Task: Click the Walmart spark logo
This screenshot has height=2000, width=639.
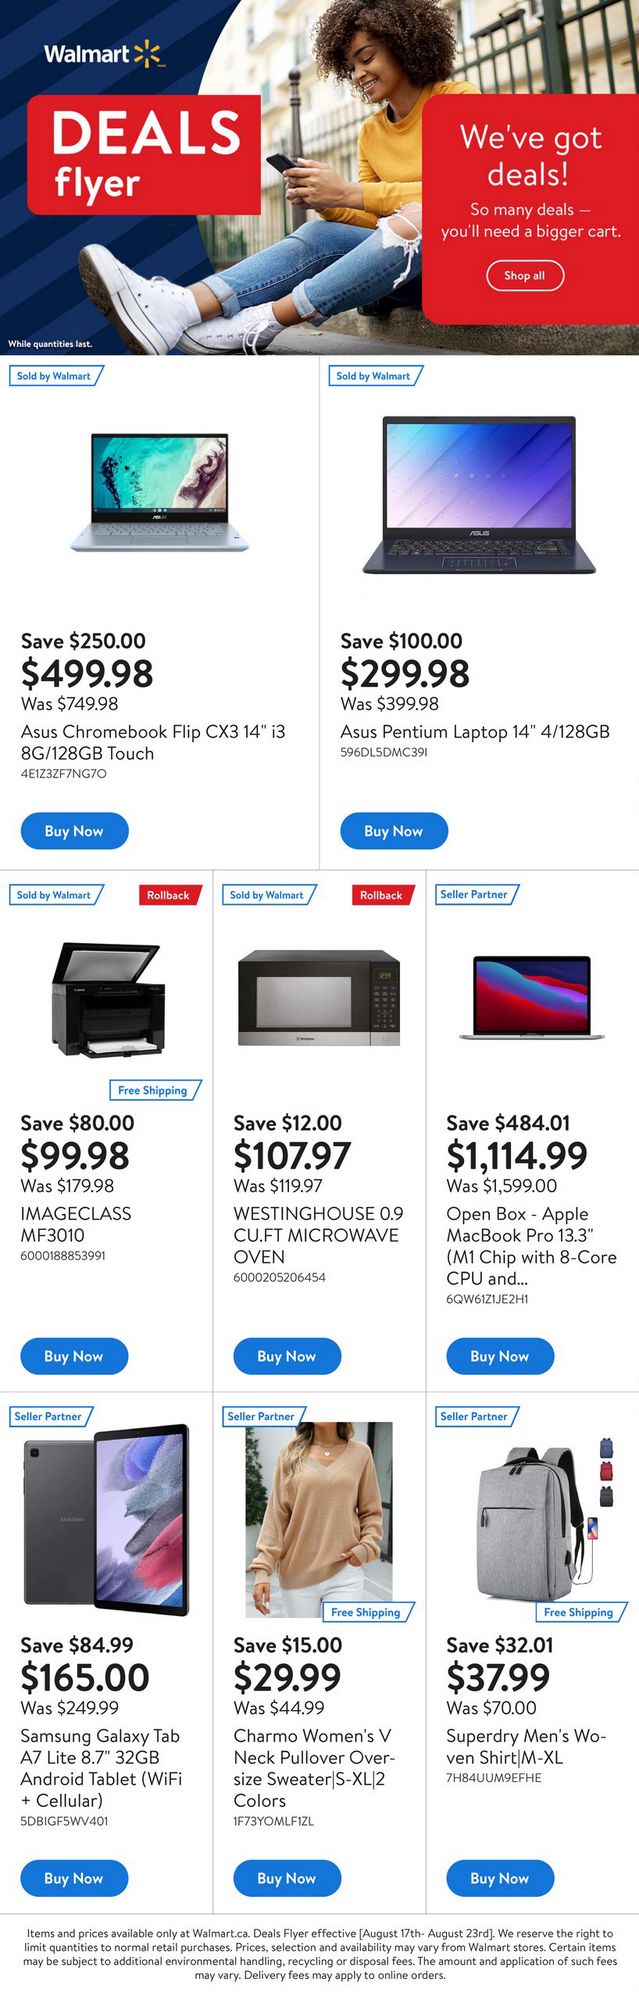Action: [x=146, y=53]
